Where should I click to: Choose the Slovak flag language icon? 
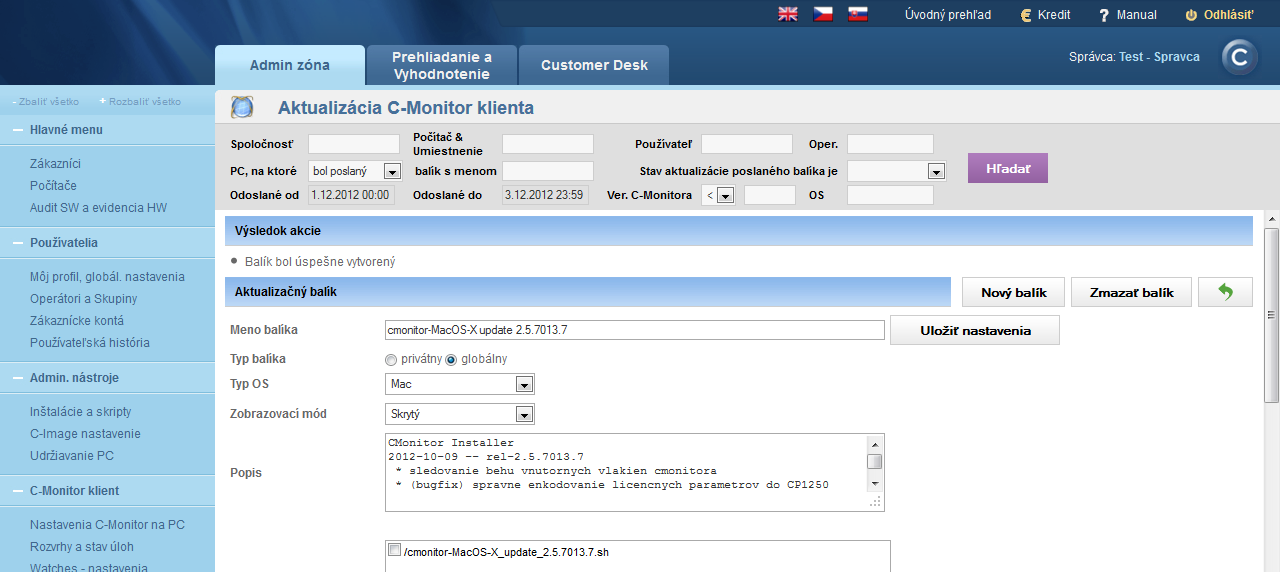click(857, 14)
